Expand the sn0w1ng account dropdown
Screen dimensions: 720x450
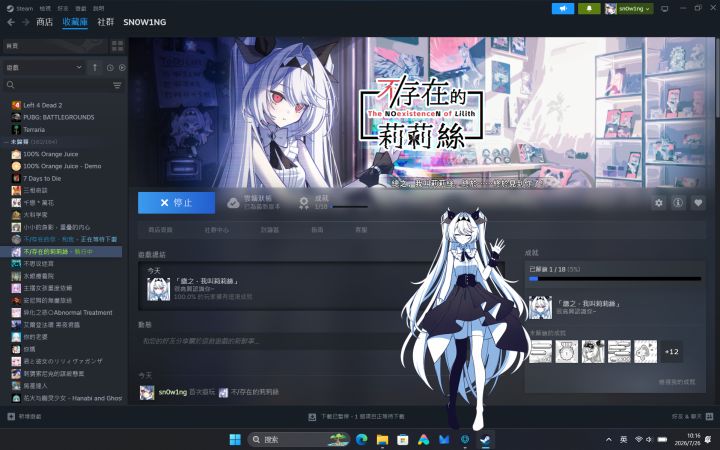coord(629,8)
